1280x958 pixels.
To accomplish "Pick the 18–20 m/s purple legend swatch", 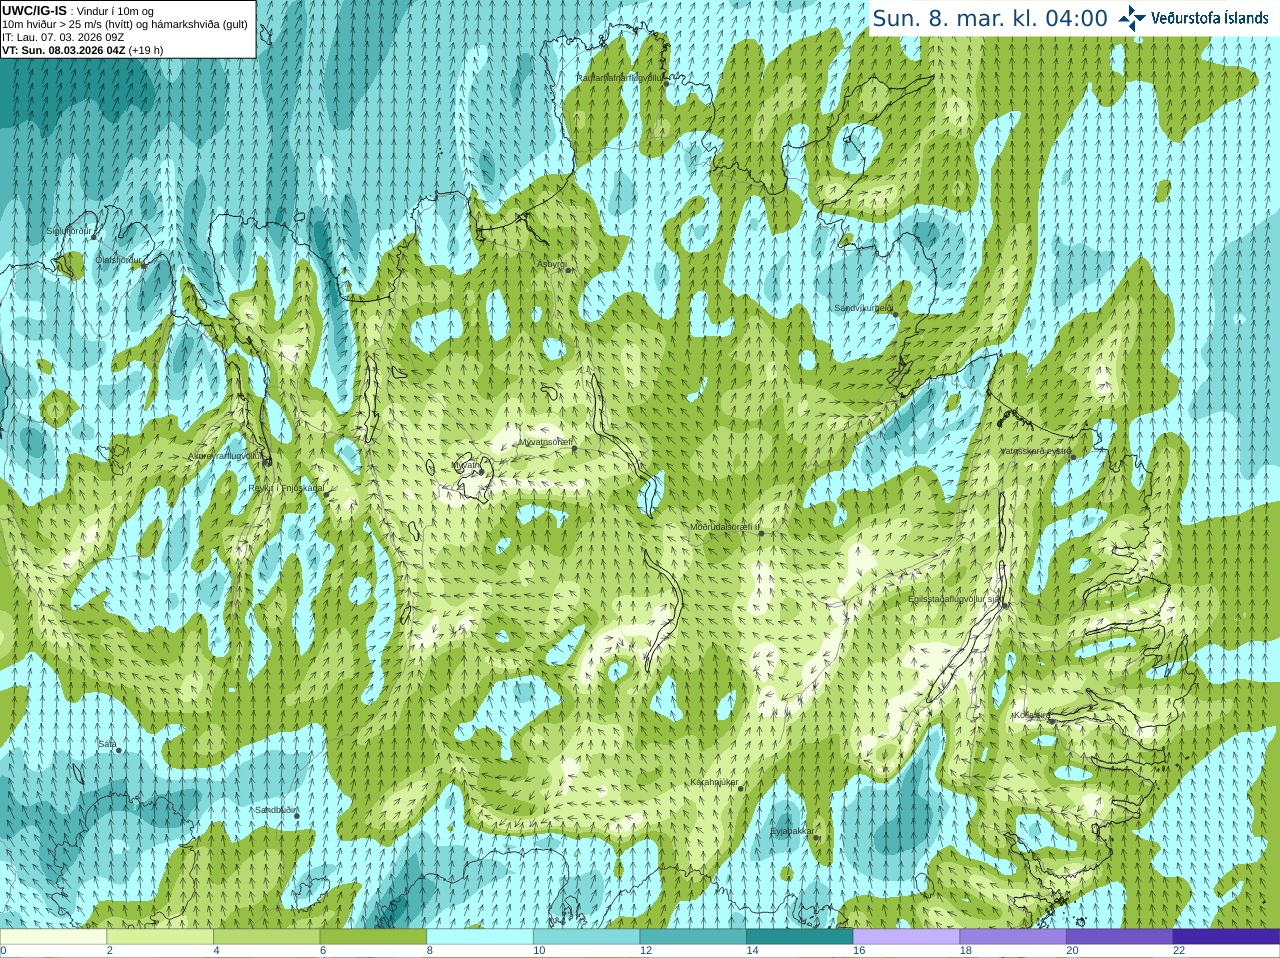I will (1013, 937).
